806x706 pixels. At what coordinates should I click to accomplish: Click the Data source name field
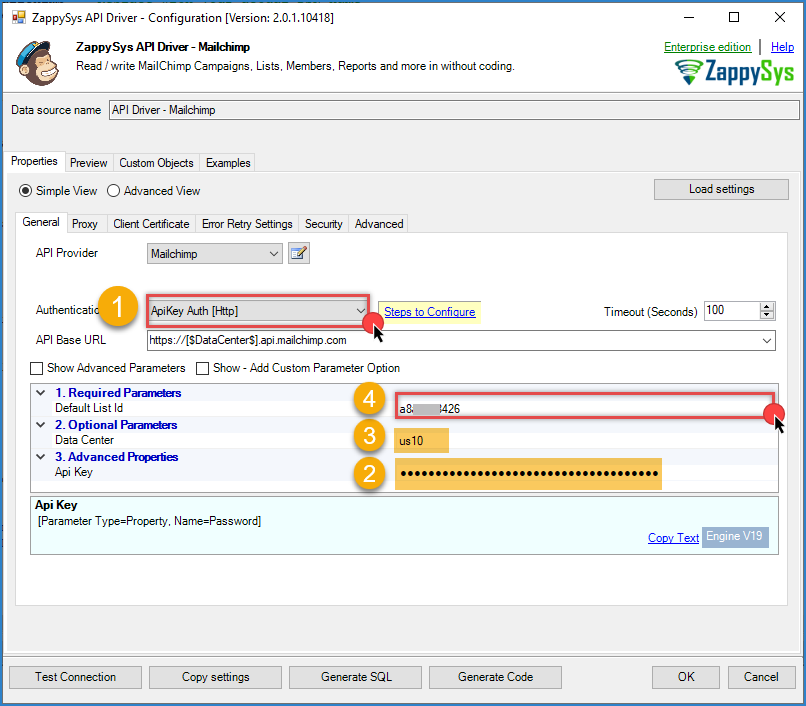coord(454,110)
